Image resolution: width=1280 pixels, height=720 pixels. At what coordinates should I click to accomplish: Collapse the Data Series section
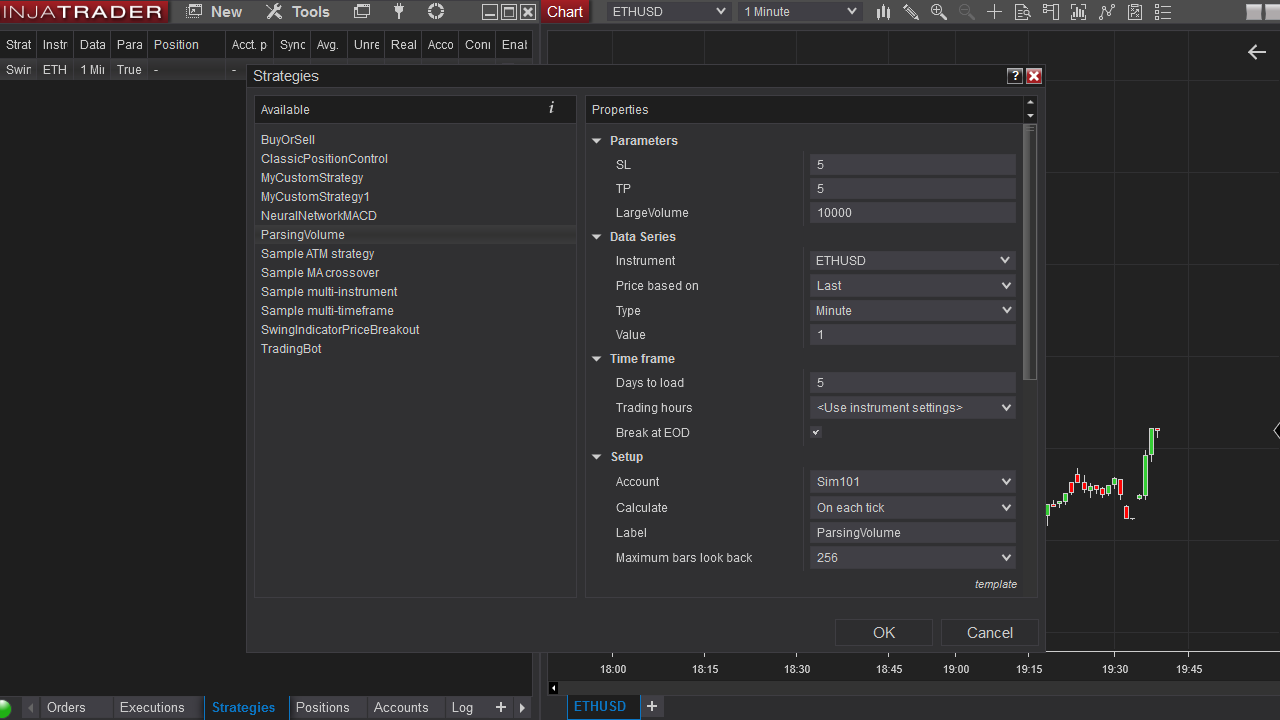[597, 237]
